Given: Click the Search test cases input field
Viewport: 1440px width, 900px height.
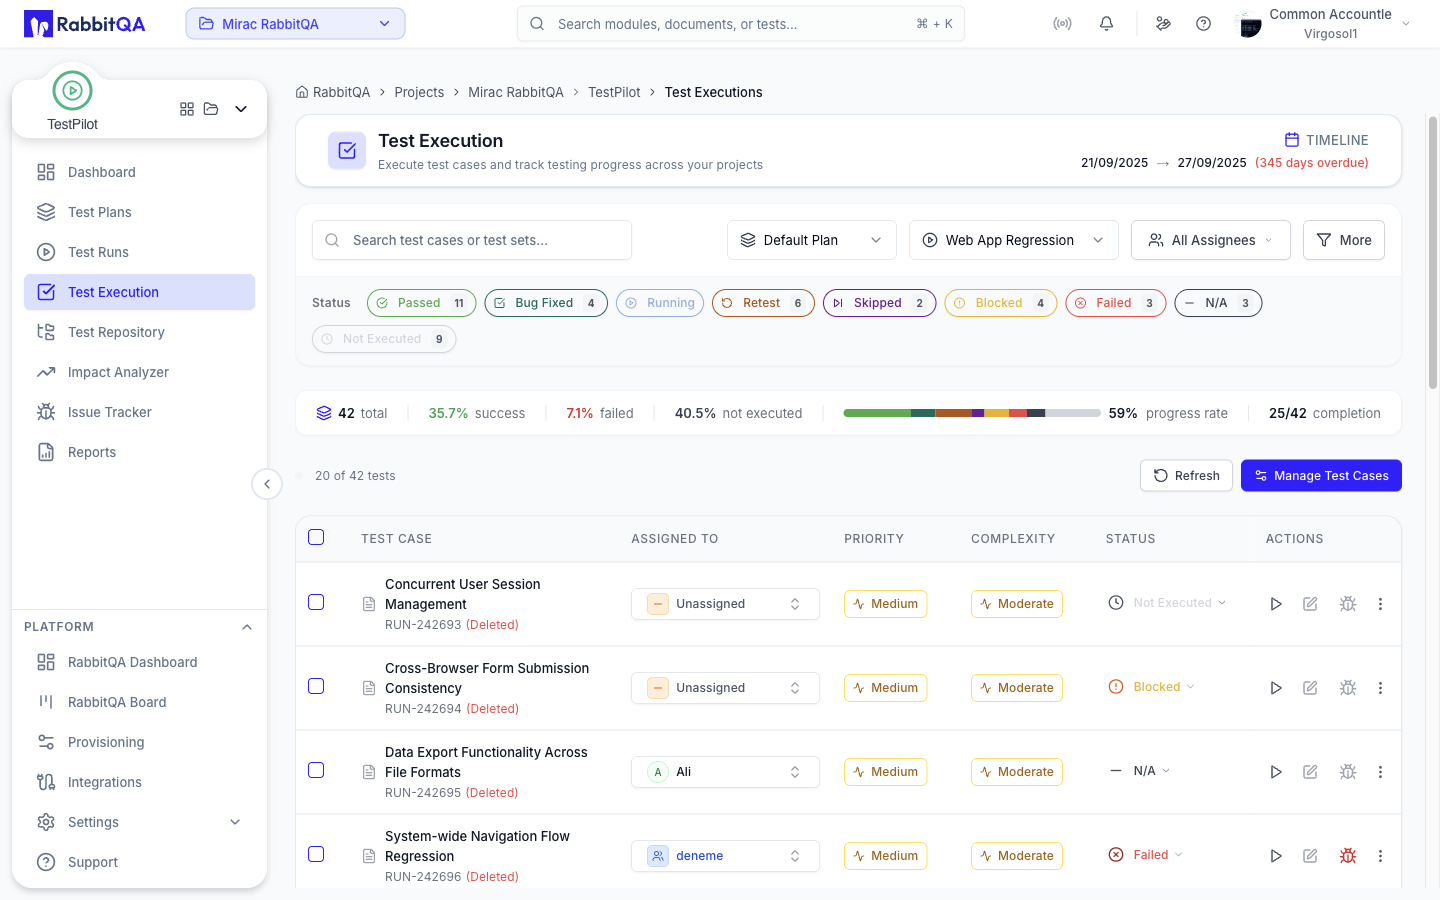Looking at the screenshot, I should point(472,240).
